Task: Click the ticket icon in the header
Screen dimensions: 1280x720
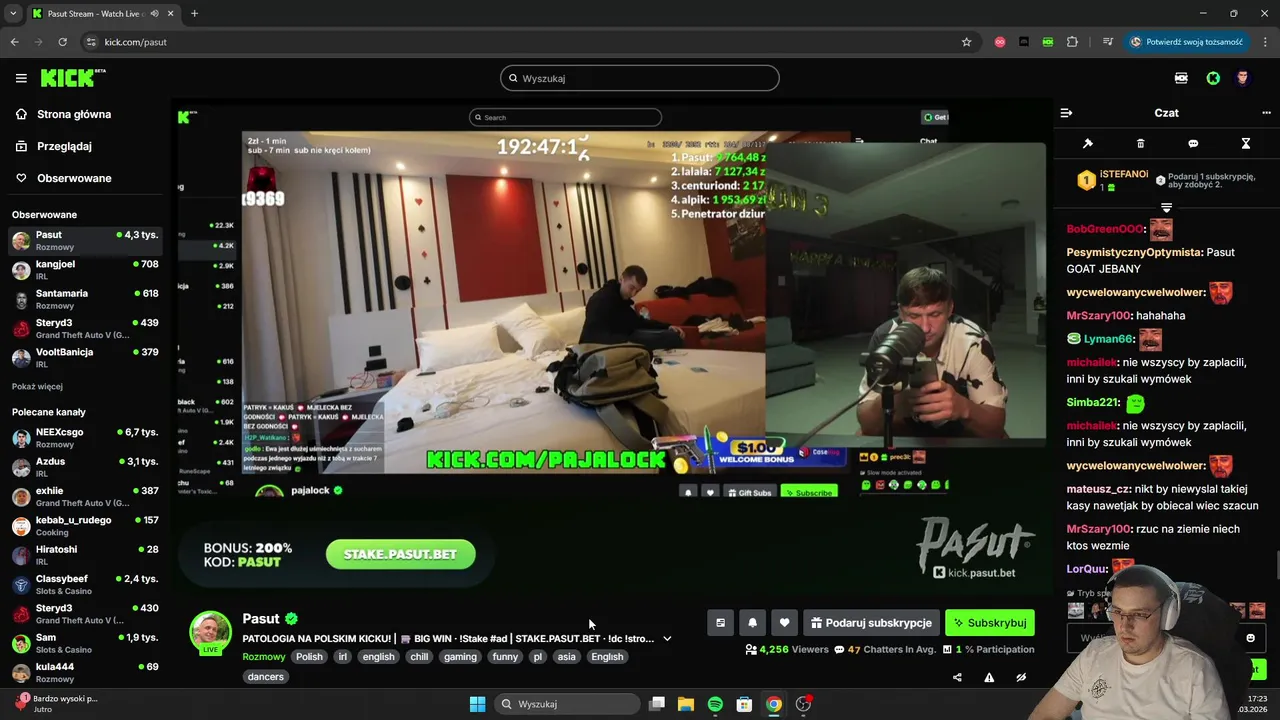Action: point(1181,78)
